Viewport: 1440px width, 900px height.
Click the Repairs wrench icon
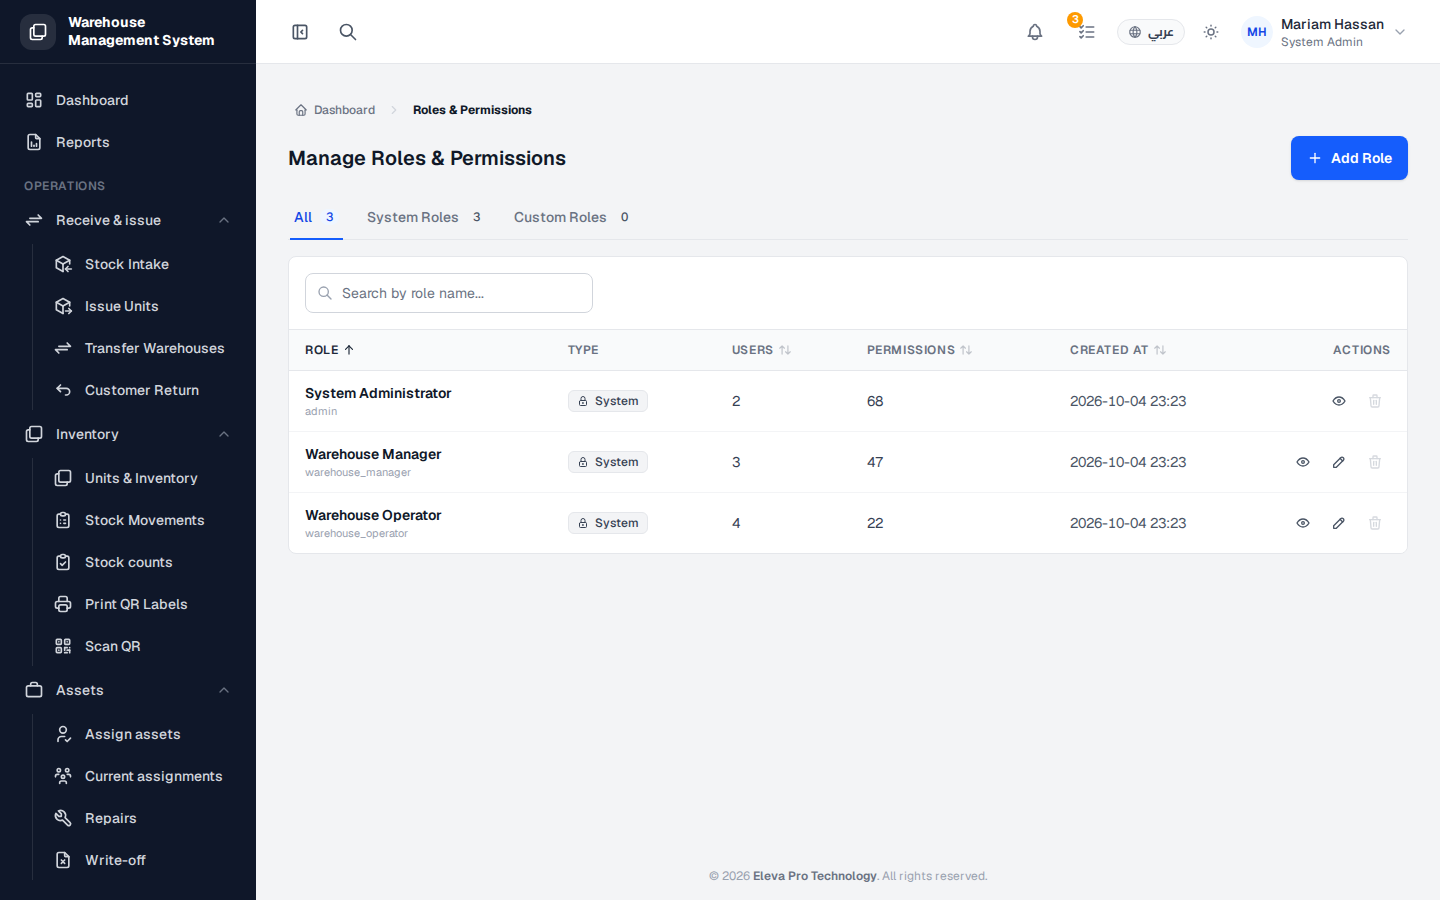(x=63, y=818)
